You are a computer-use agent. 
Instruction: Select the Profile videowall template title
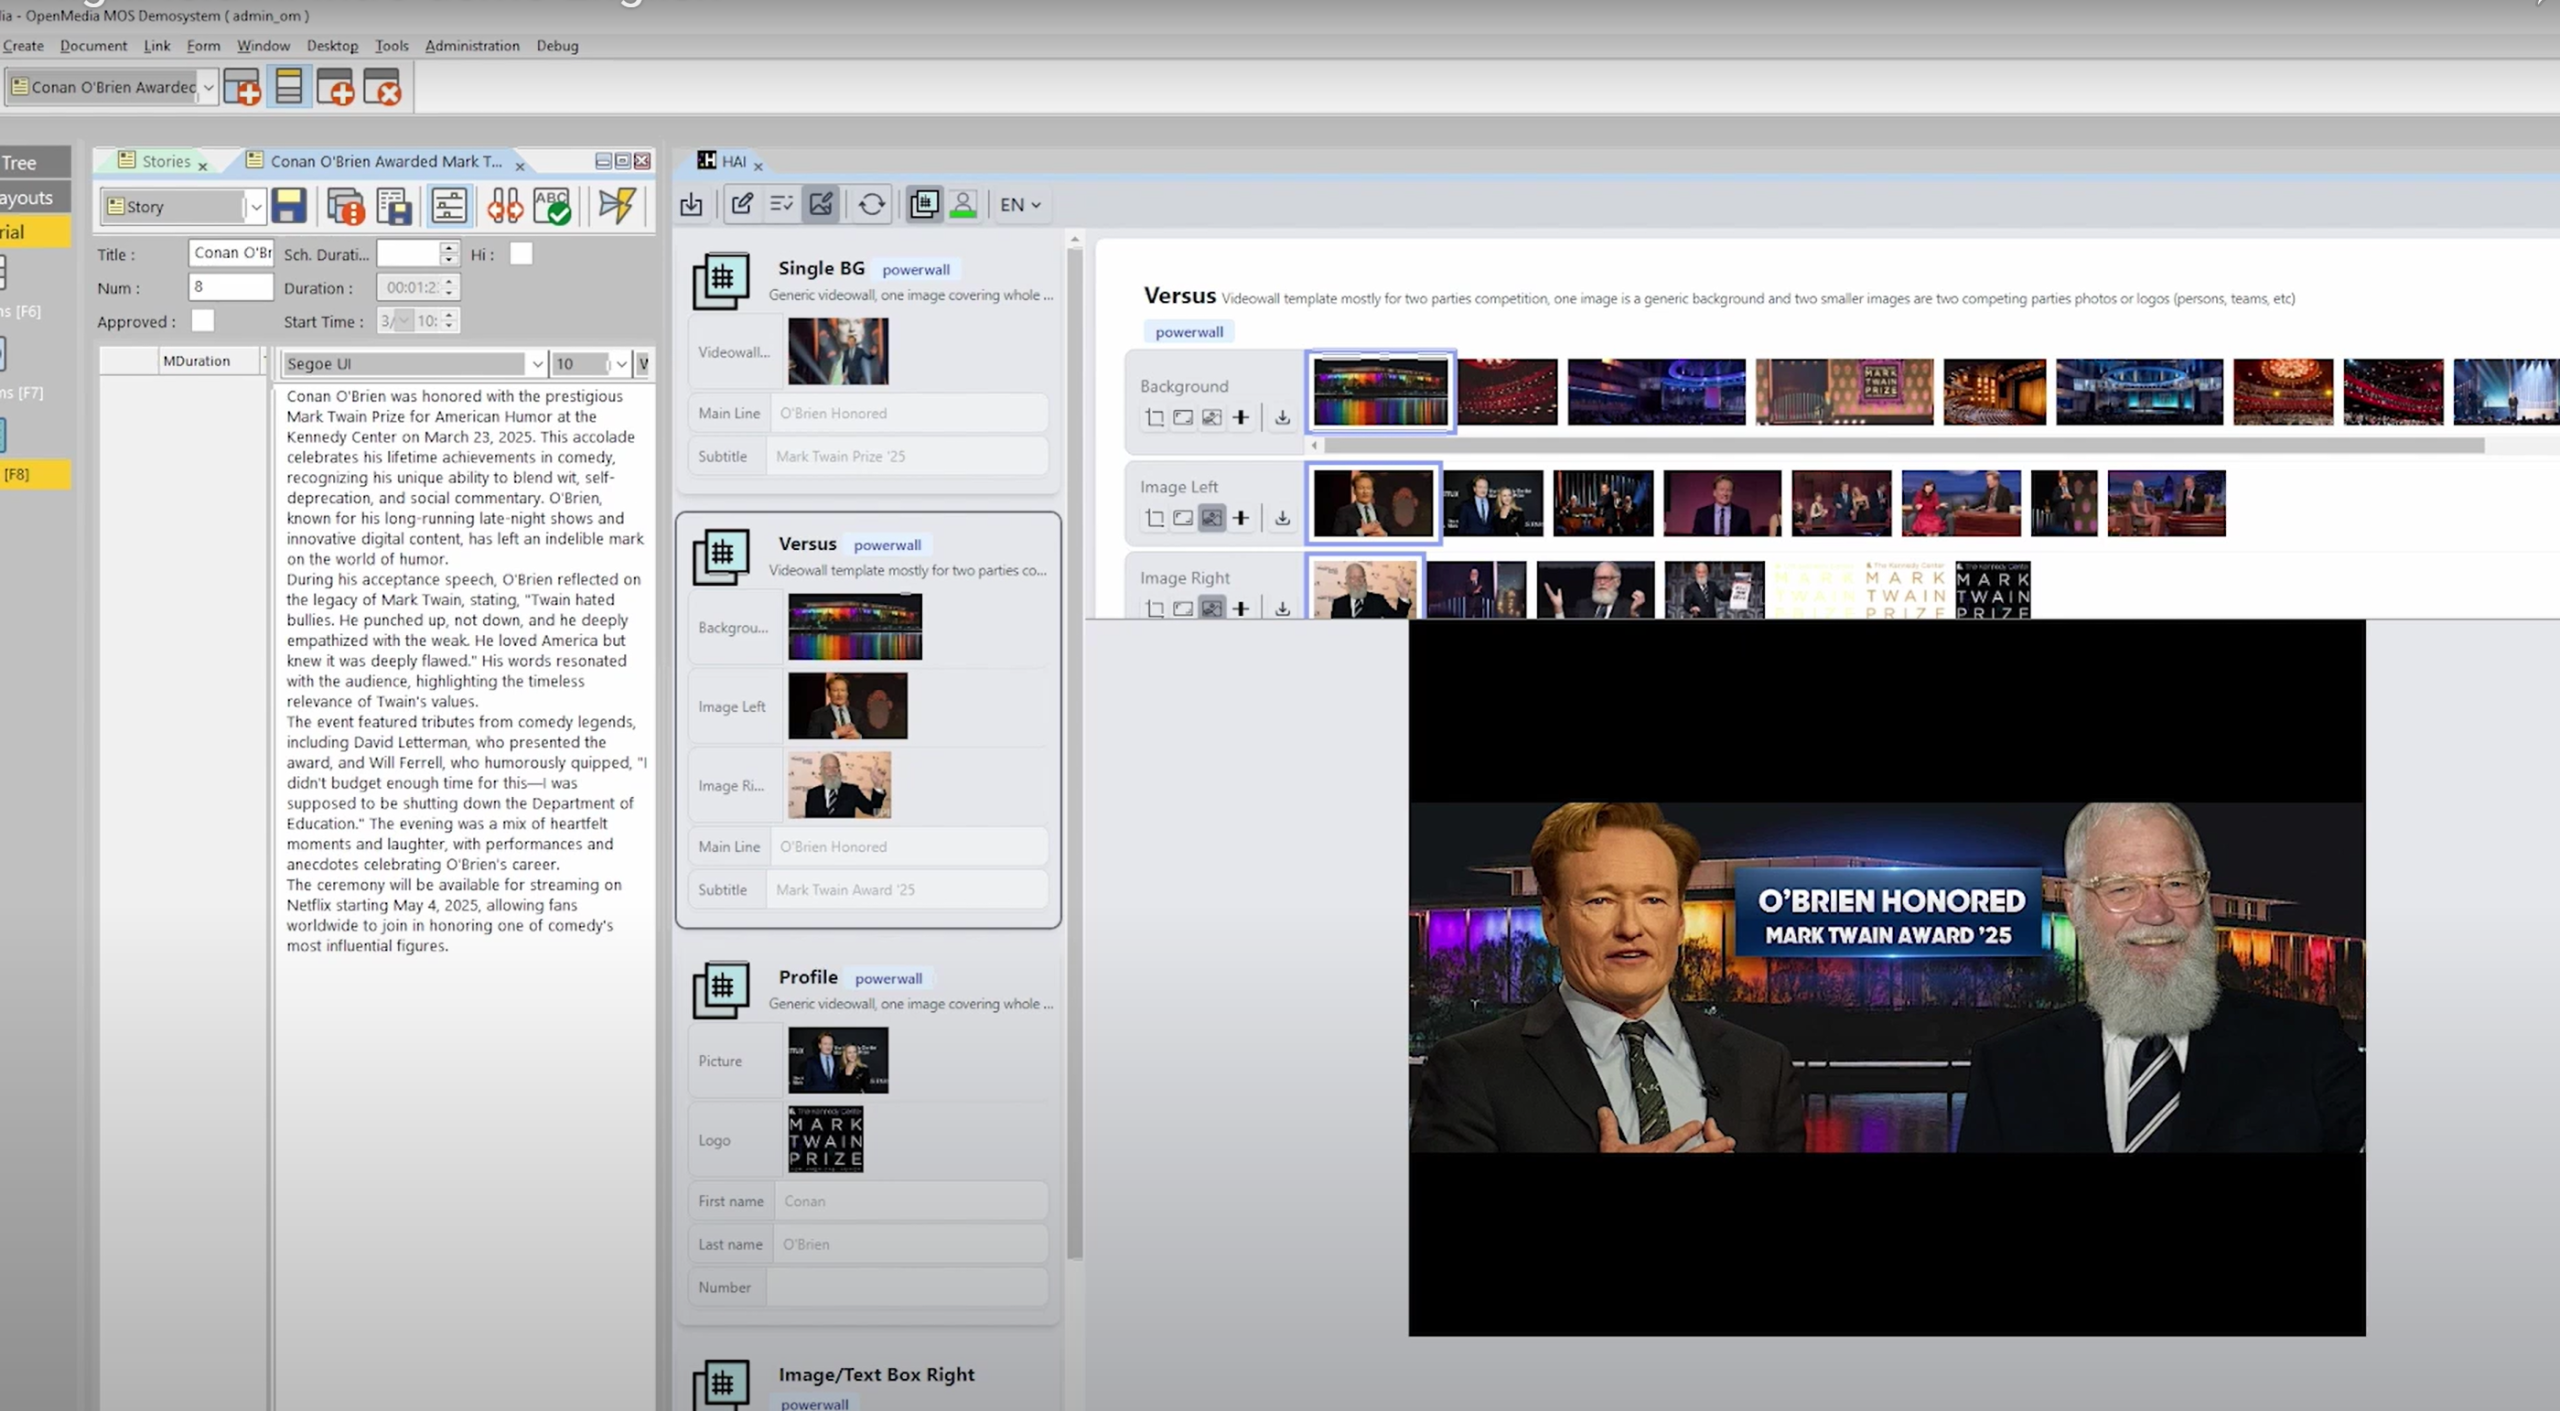tap(807, 977)
